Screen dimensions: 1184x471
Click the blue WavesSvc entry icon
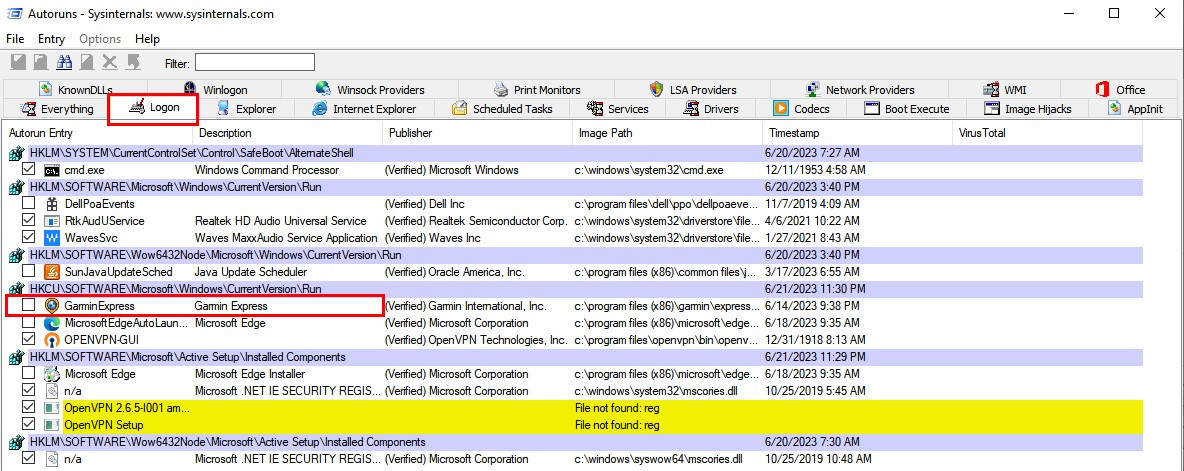click(x=51, y=238)
